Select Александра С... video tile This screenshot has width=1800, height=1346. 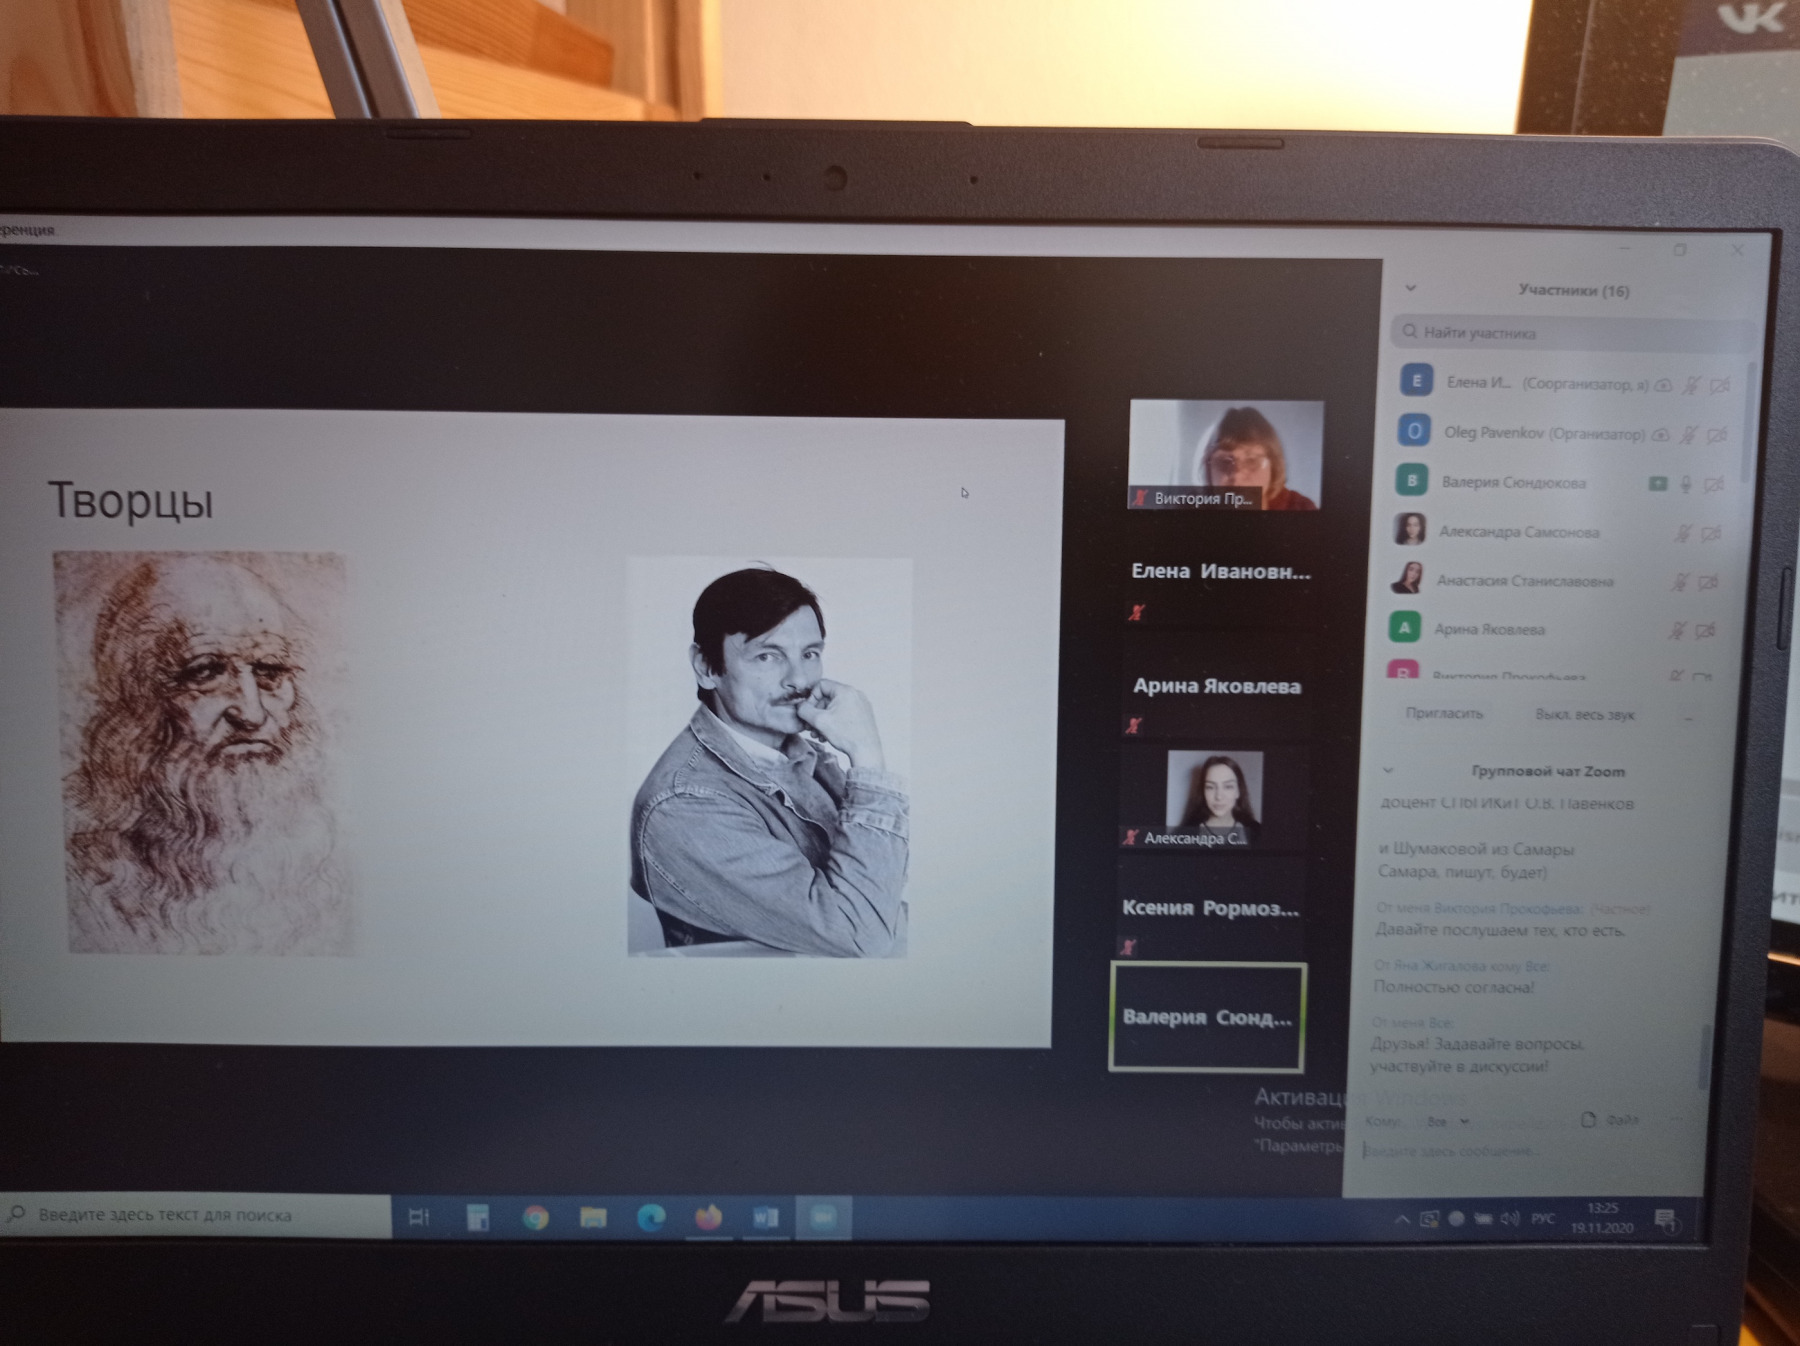[1213, 799]
